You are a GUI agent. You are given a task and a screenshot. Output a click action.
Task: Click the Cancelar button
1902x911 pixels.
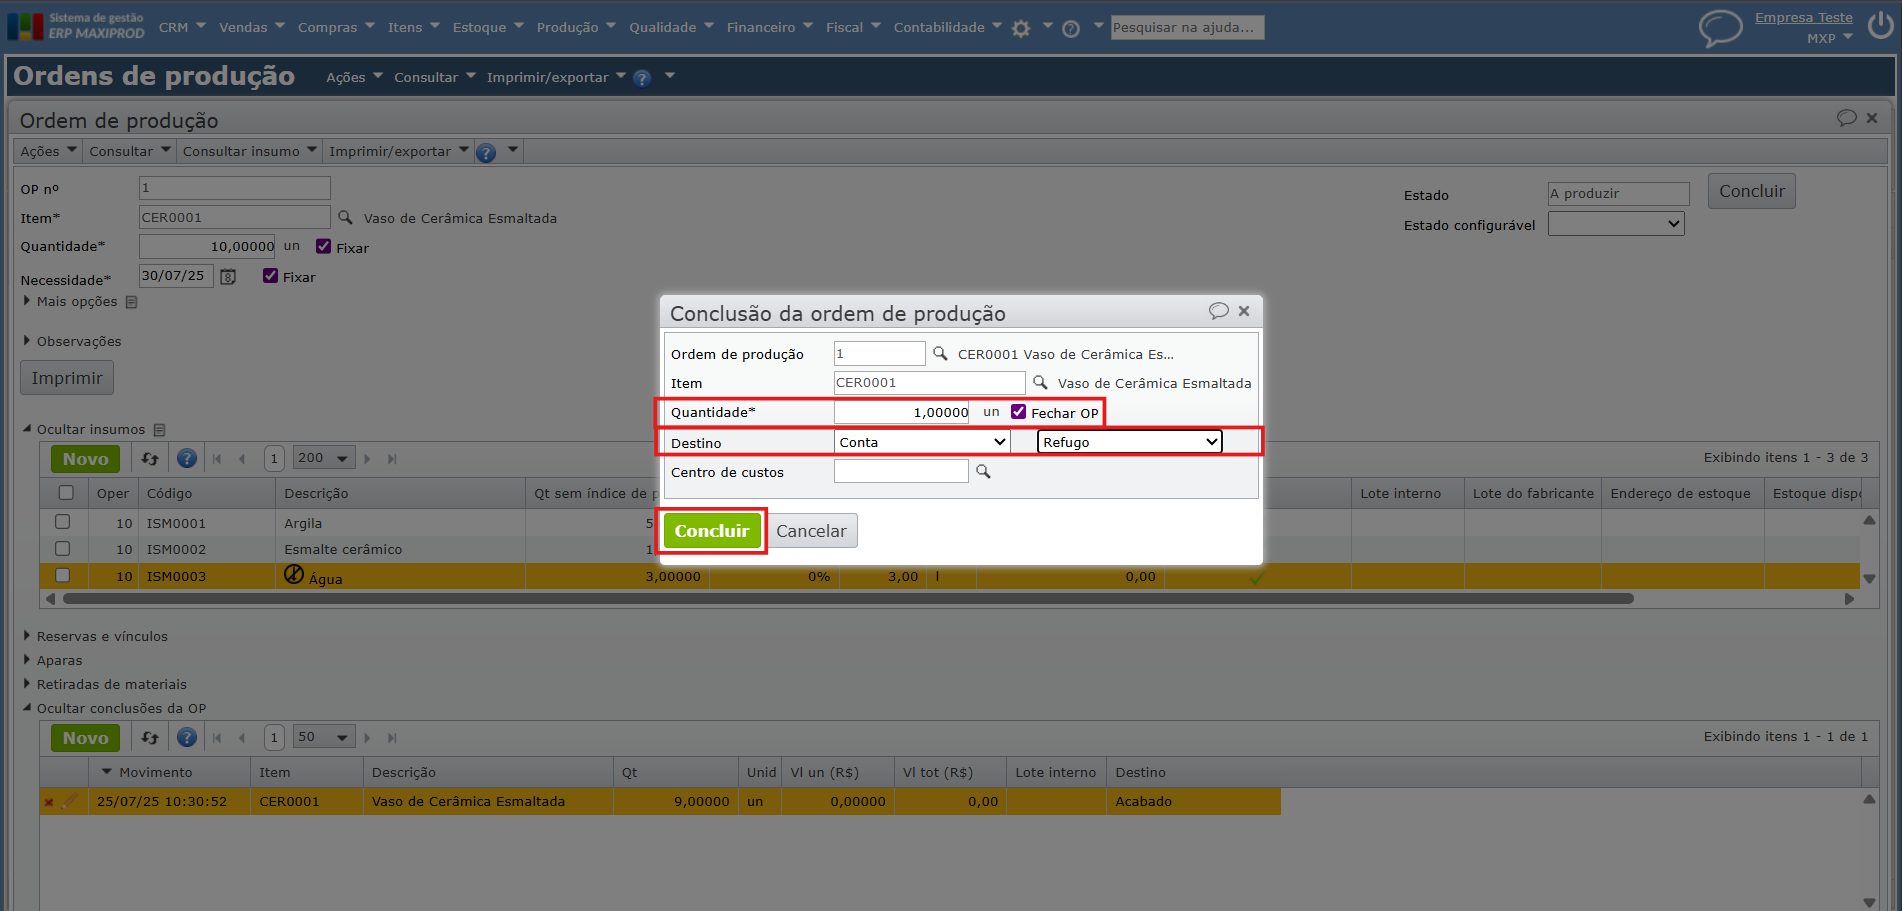[811, 531]
